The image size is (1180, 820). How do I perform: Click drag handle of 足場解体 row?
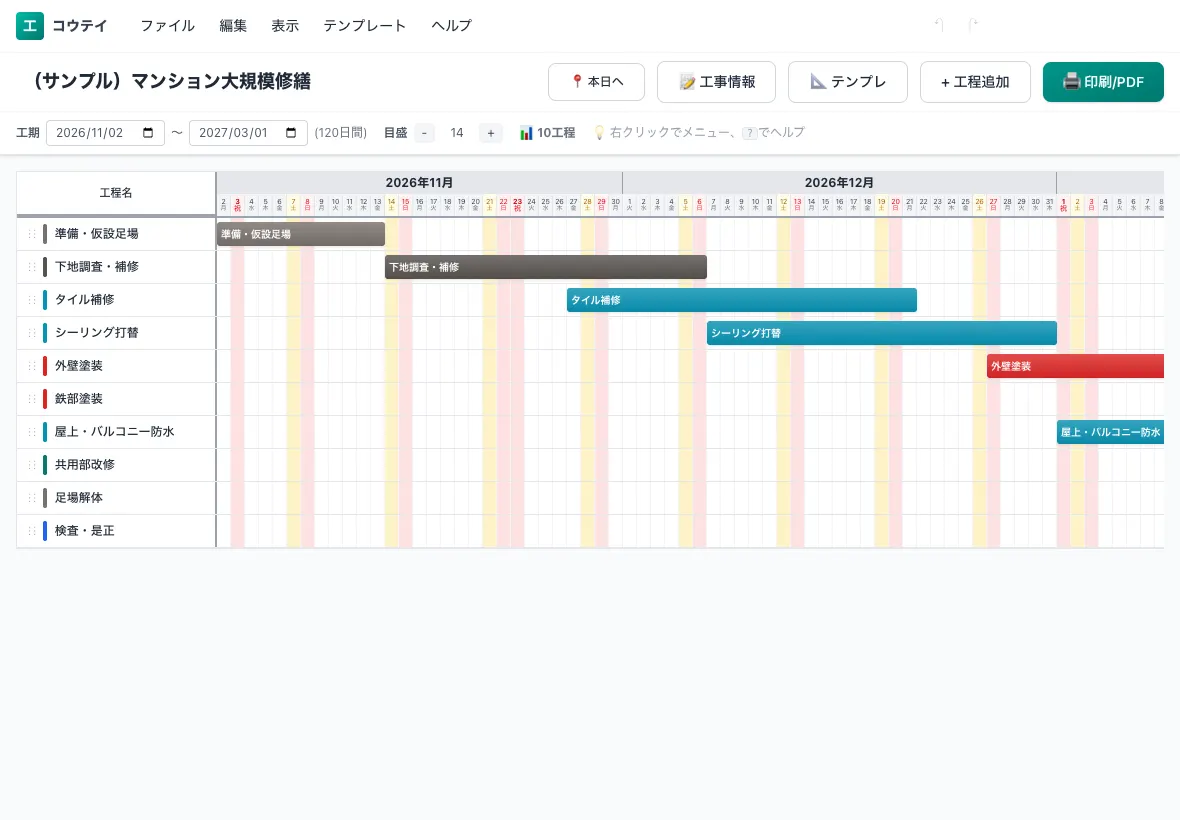[x=32, y=498]
